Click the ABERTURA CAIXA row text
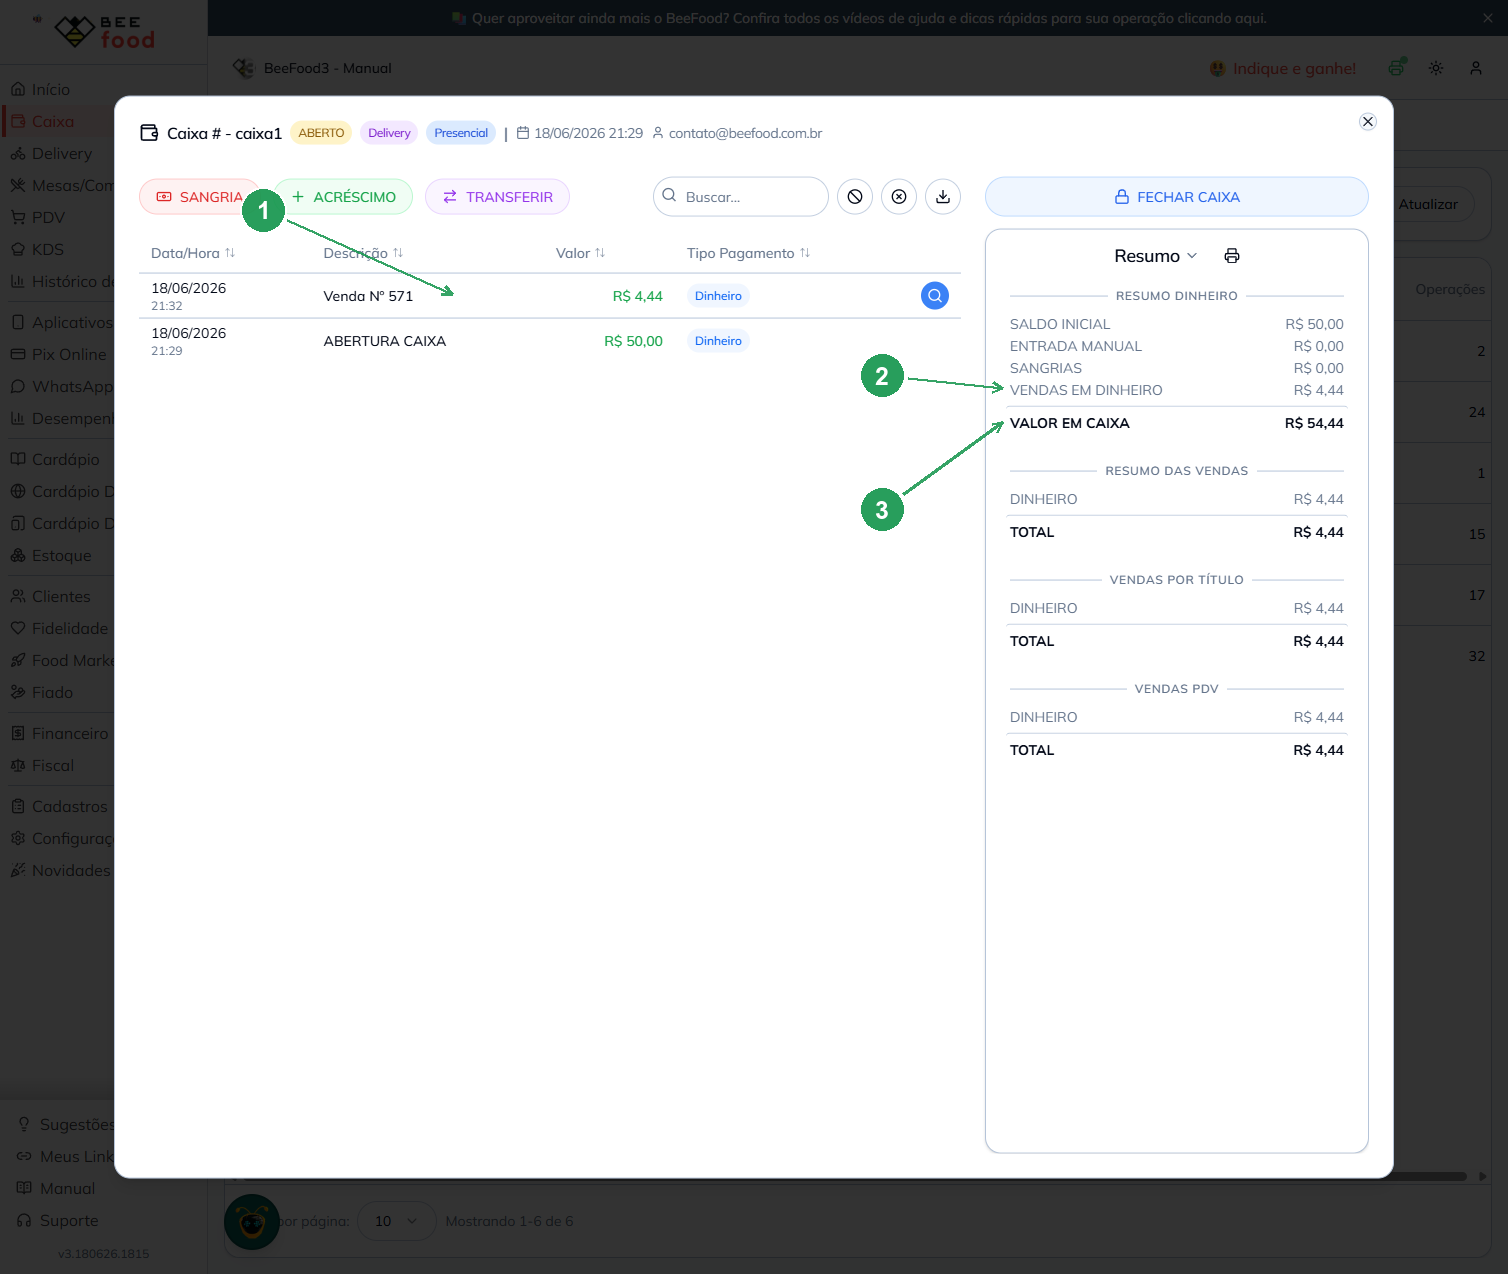The width and height of the screenshot is (1508, 1274). click(385, 341)
